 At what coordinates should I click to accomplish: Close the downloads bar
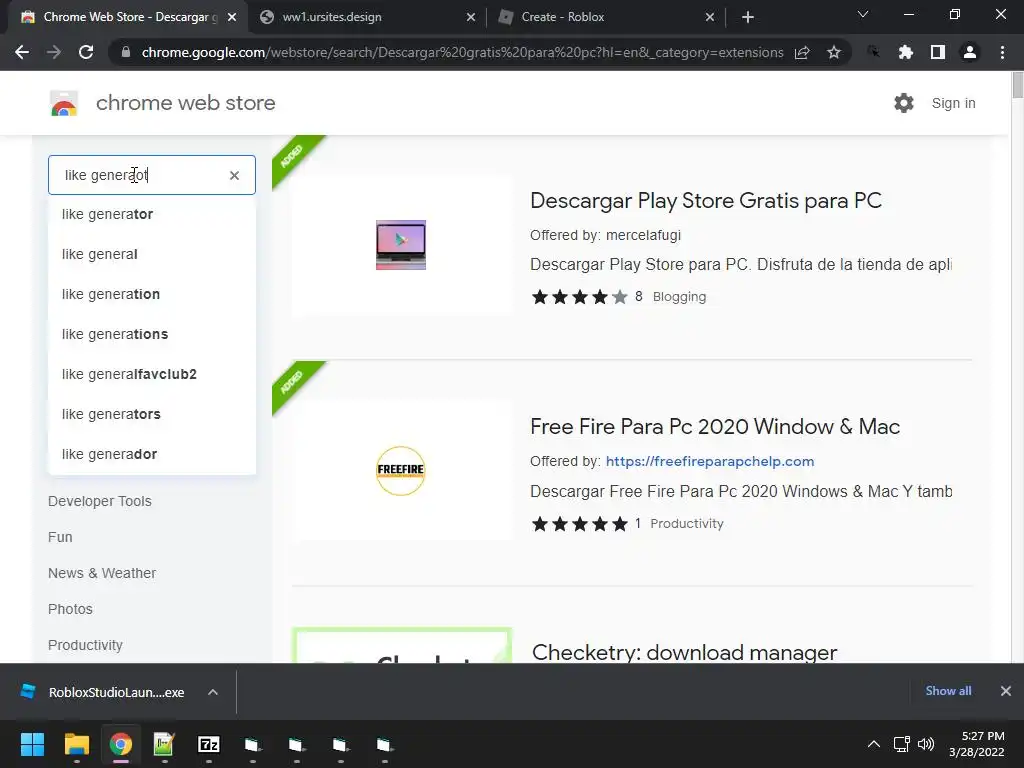click(x=1006, y=691)
